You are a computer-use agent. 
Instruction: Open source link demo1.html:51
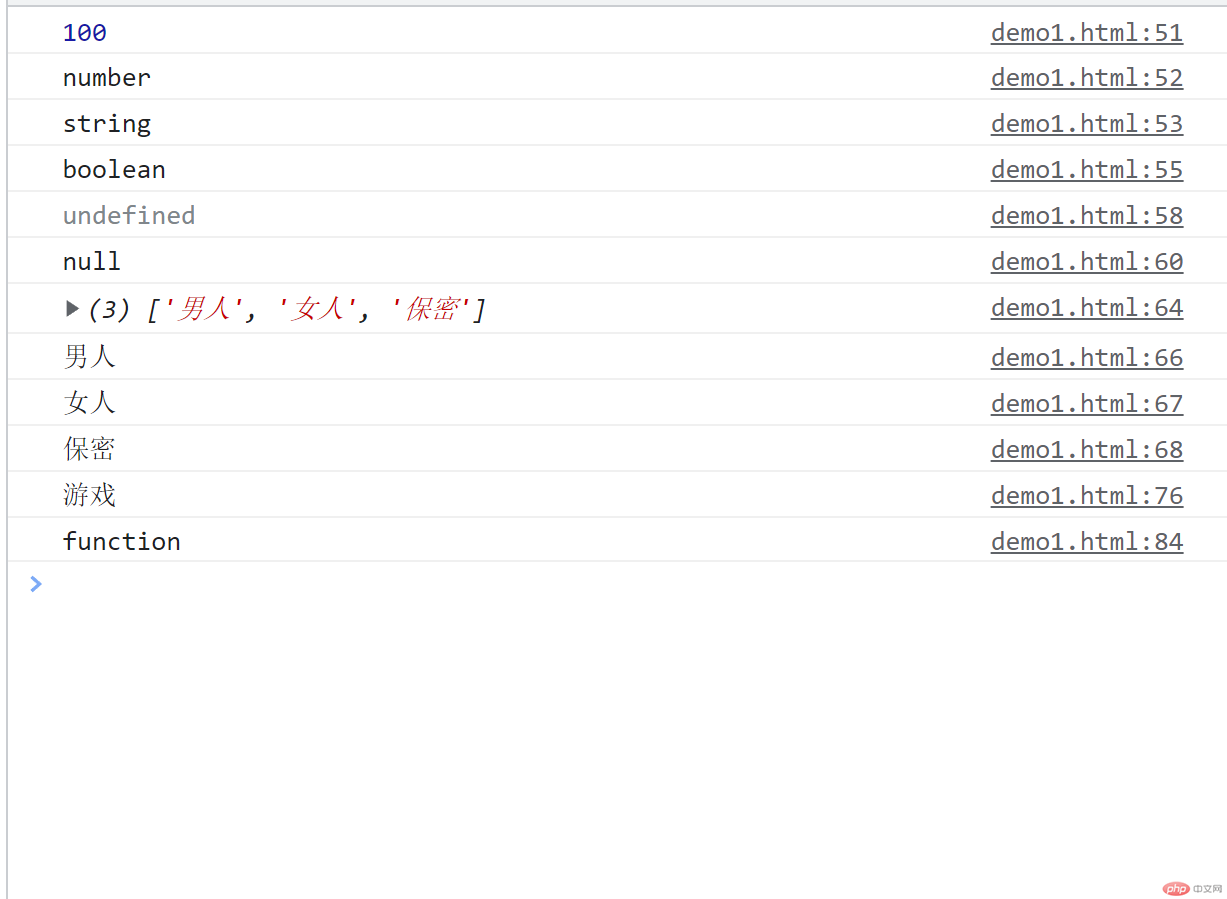tap(1087, 33)
